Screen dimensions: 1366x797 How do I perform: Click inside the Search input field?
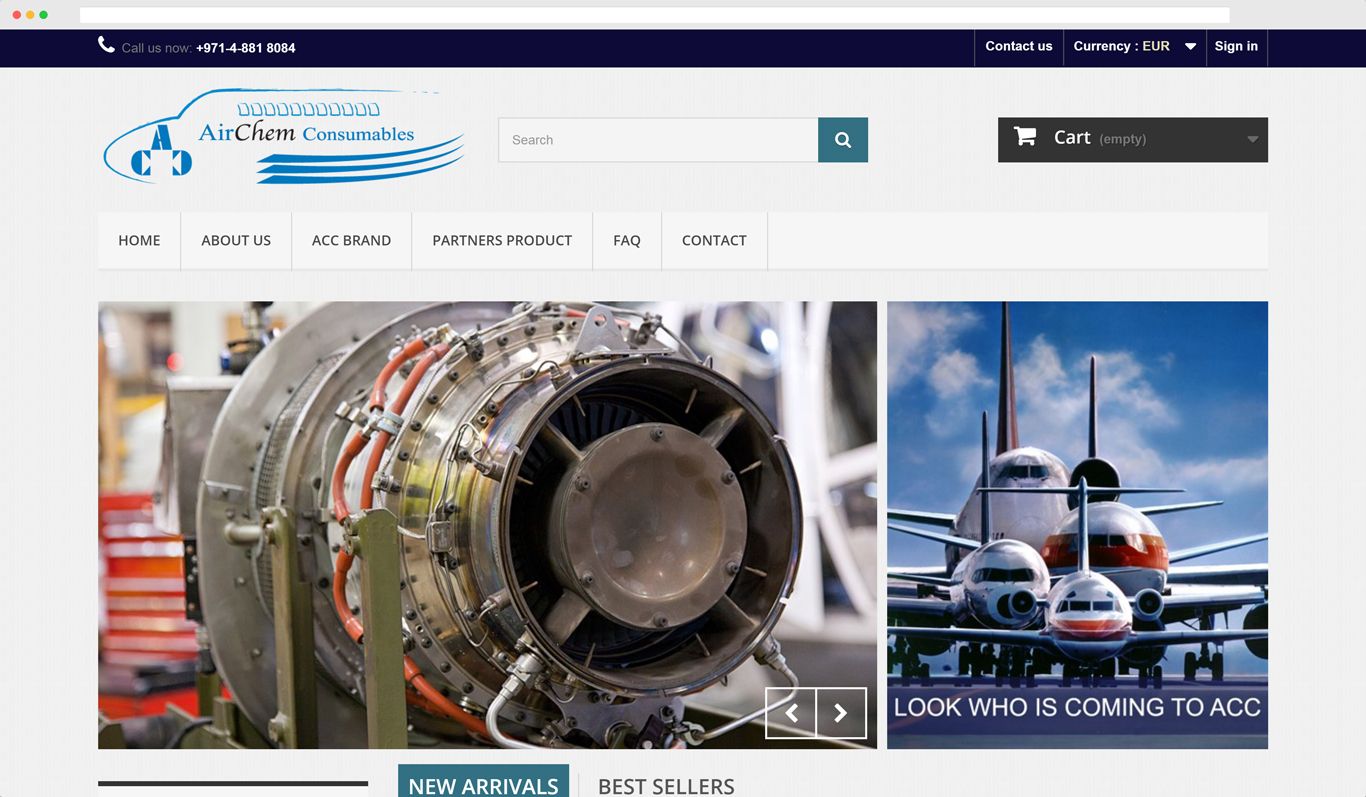[x=658, y=140]
